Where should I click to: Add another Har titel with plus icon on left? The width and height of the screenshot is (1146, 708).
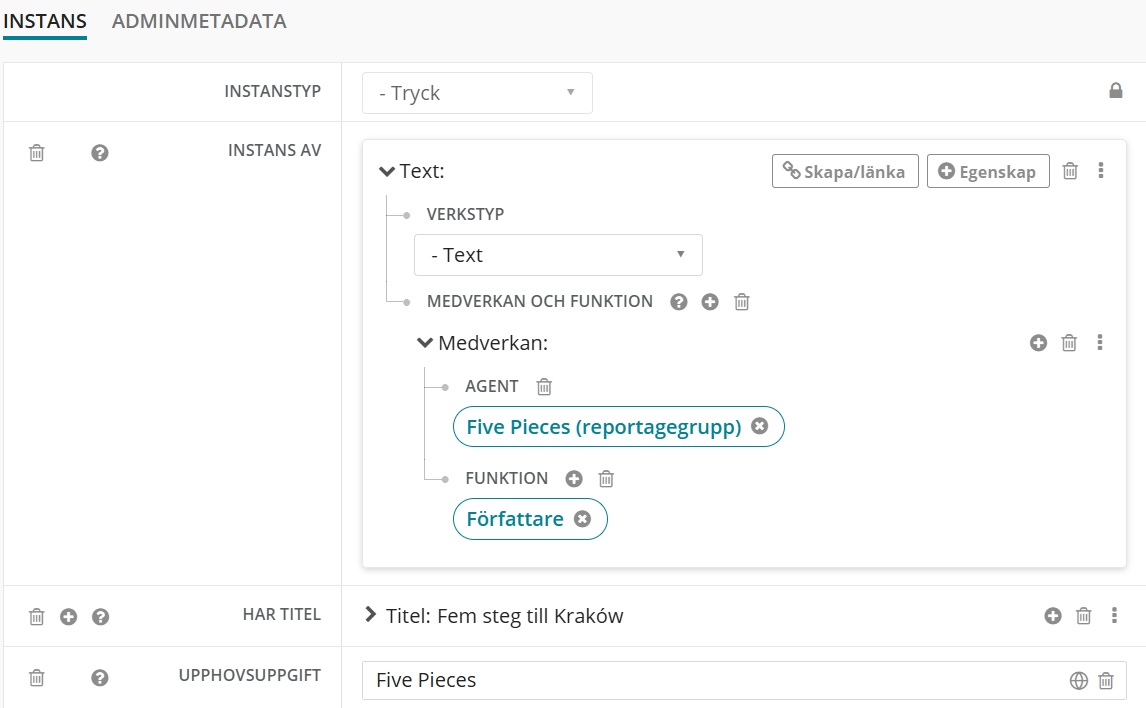click(x=69, y=616)
